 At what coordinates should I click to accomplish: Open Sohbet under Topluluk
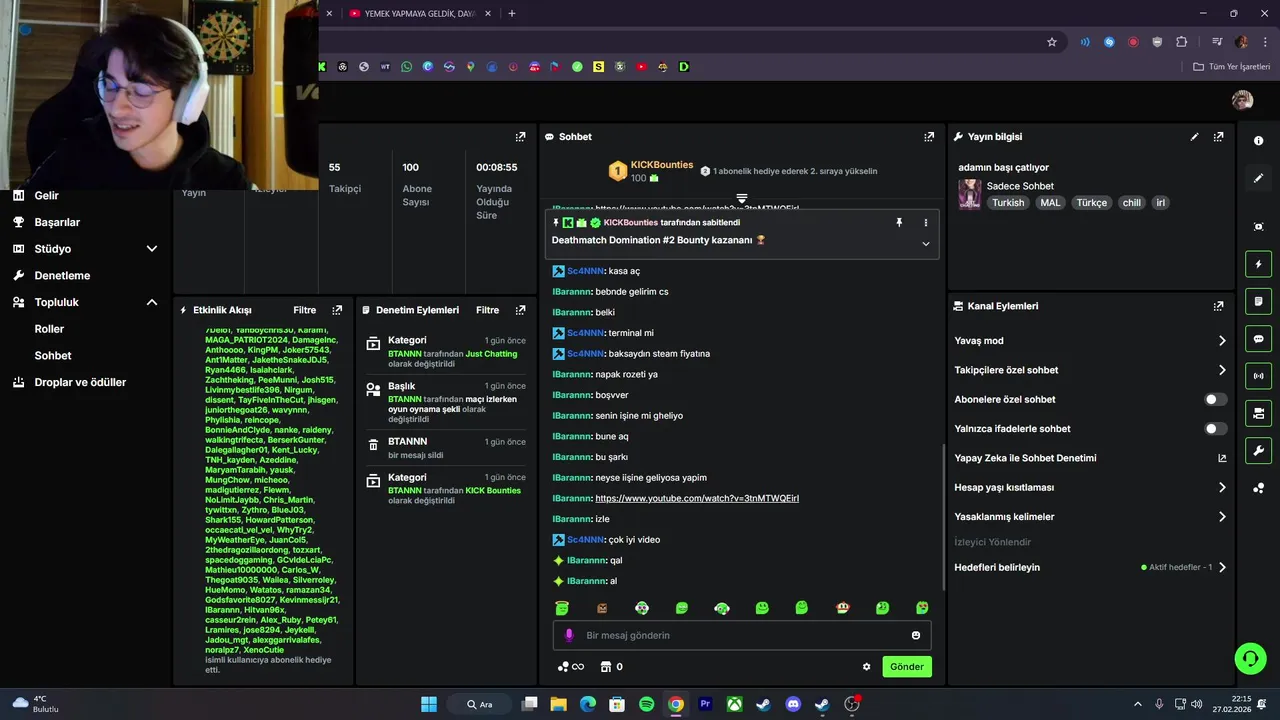(53, 355)
